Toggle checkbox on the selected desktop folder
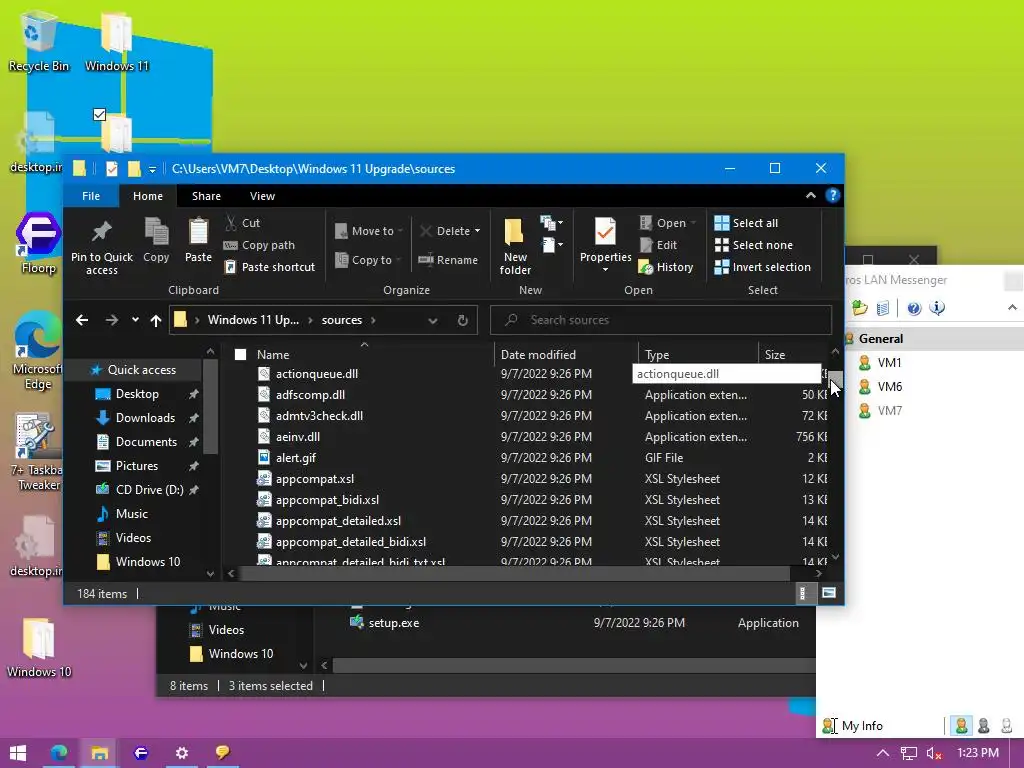 99,115
